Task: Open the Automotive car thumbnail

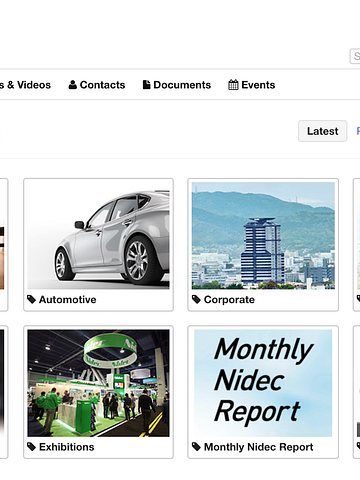Action: tap(98, 236)
